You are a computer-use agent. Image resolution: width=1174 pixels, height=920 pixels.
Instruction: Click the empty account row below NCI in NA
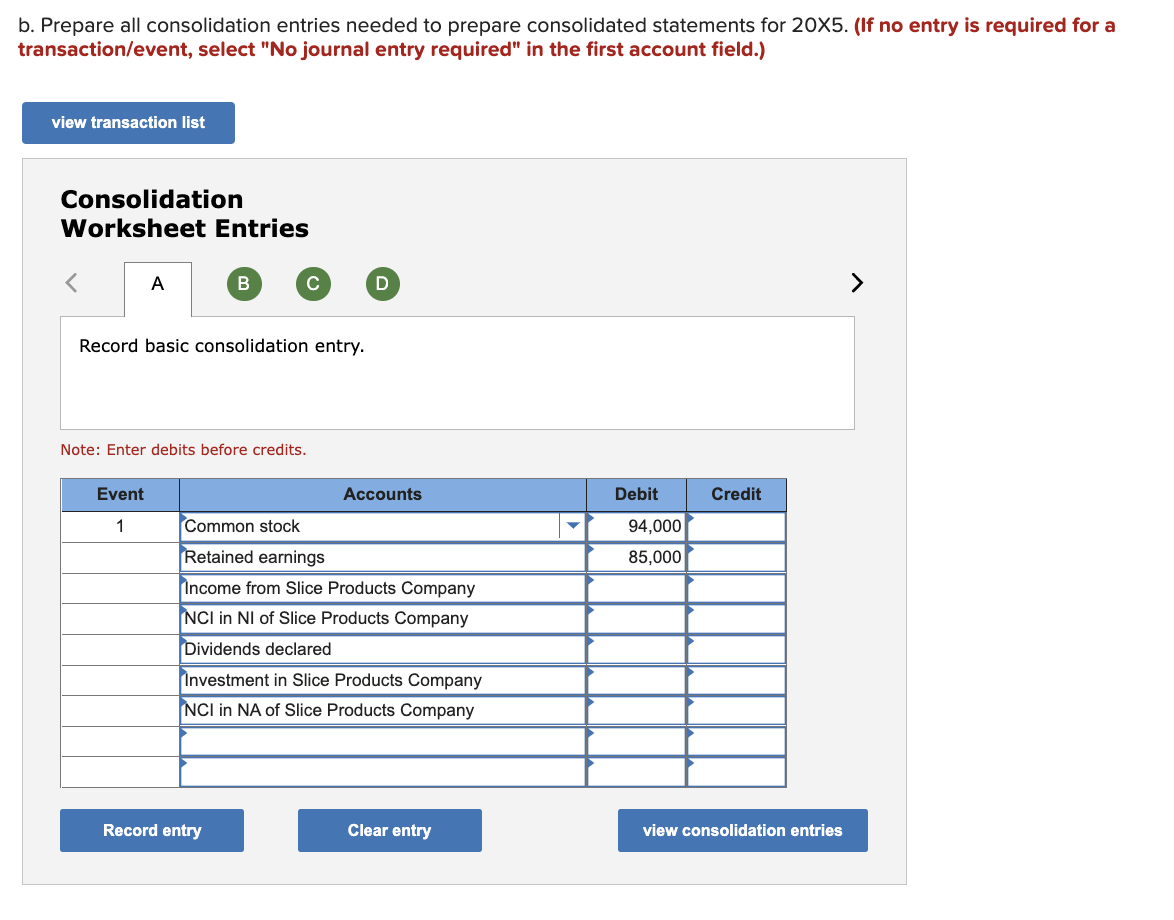[383, 740]
